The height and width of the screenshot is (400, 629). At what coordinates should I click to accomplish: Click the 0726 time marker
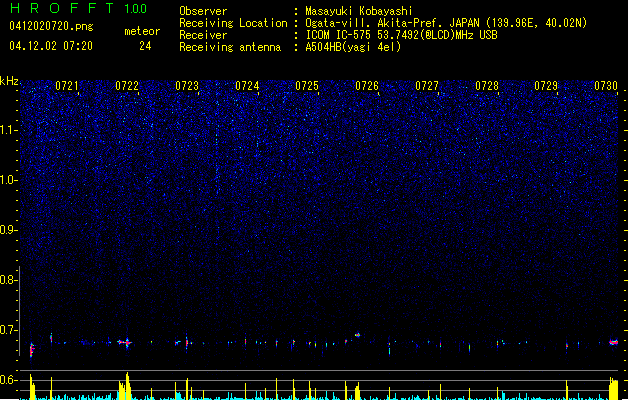[367, 86]
